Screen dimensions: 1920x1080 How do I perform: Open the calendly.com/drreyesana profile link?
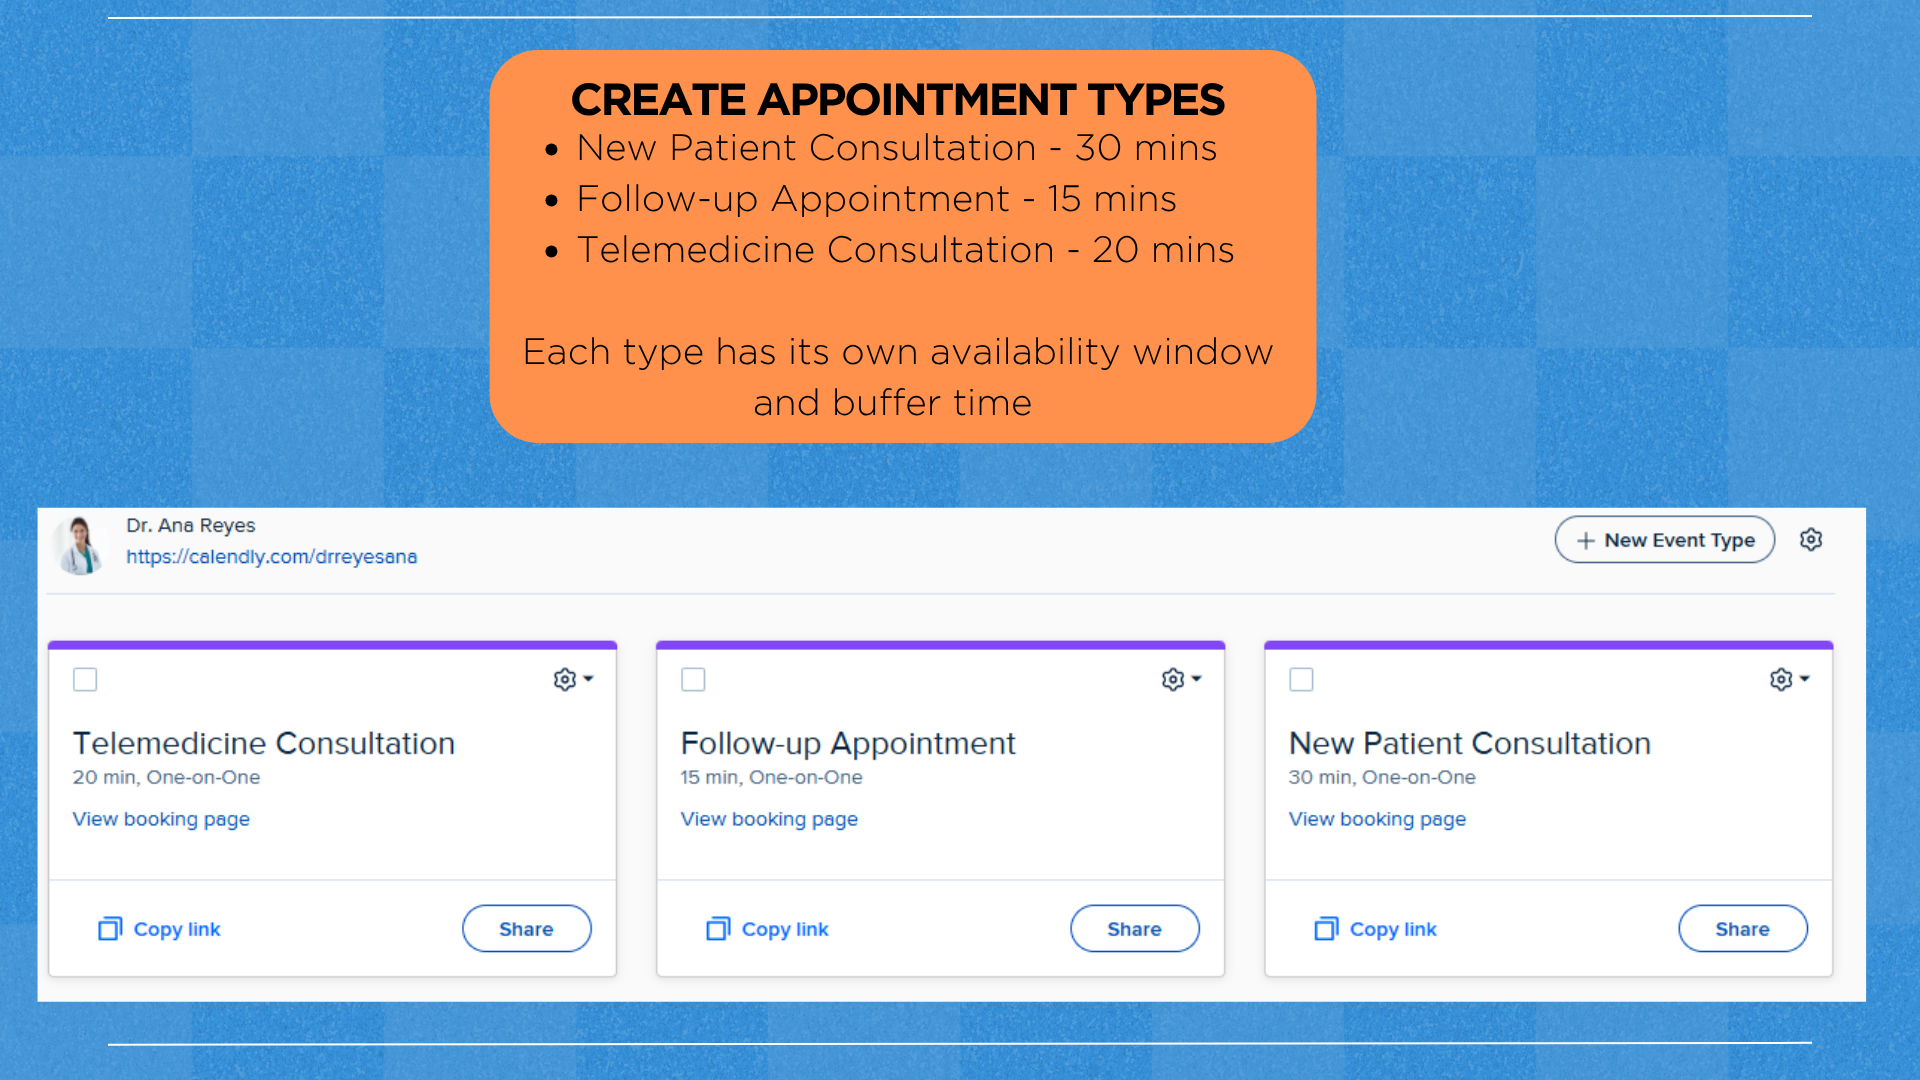pos(271,557)
